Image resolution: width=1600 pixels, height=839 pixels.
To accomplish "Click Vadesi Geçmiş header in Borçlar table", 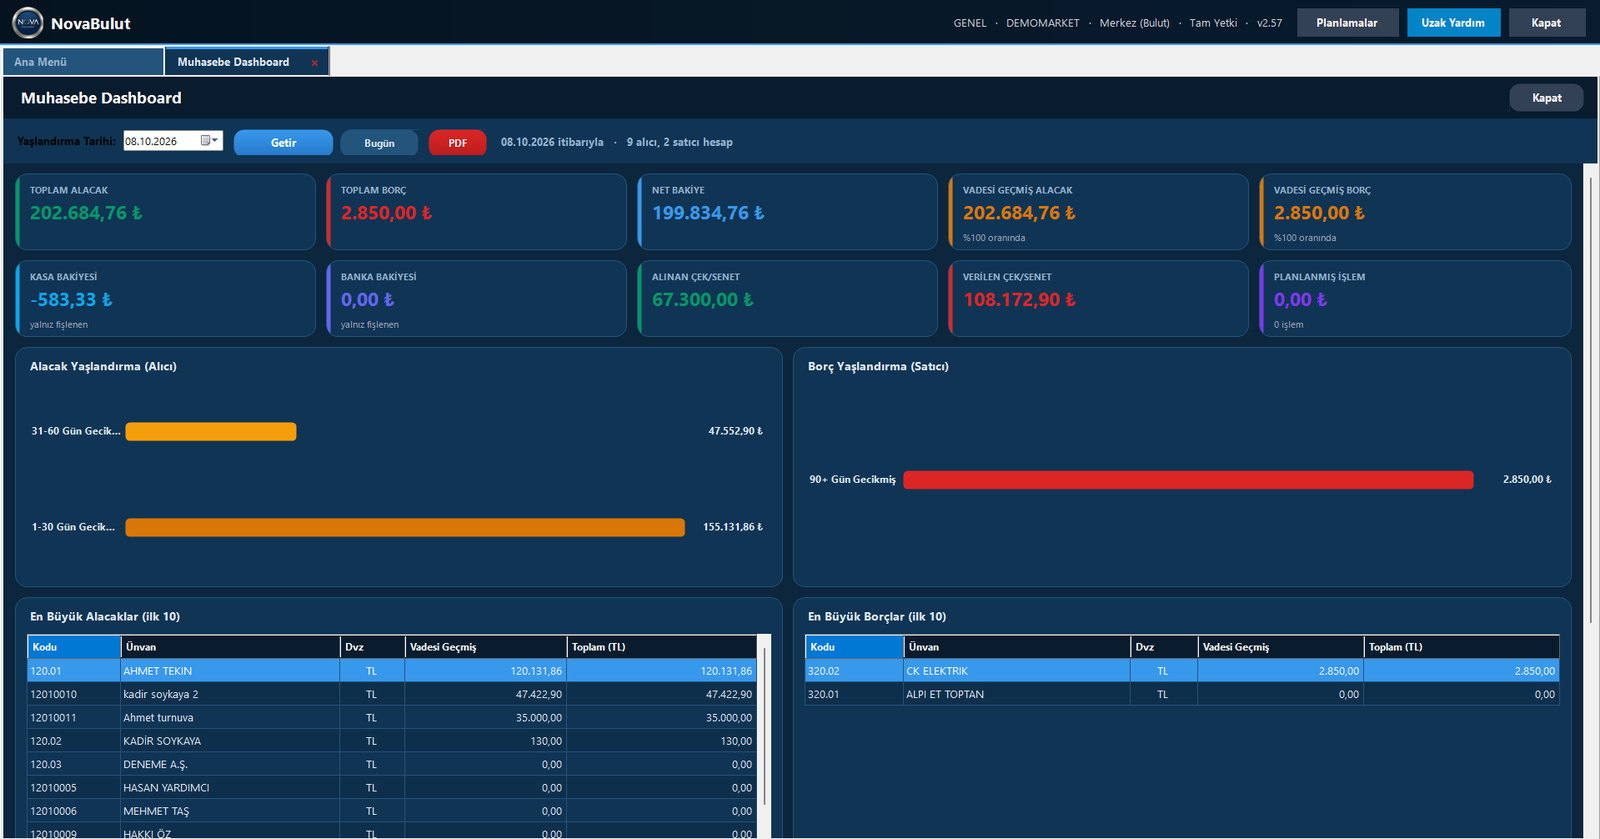I will [1281, 647].
